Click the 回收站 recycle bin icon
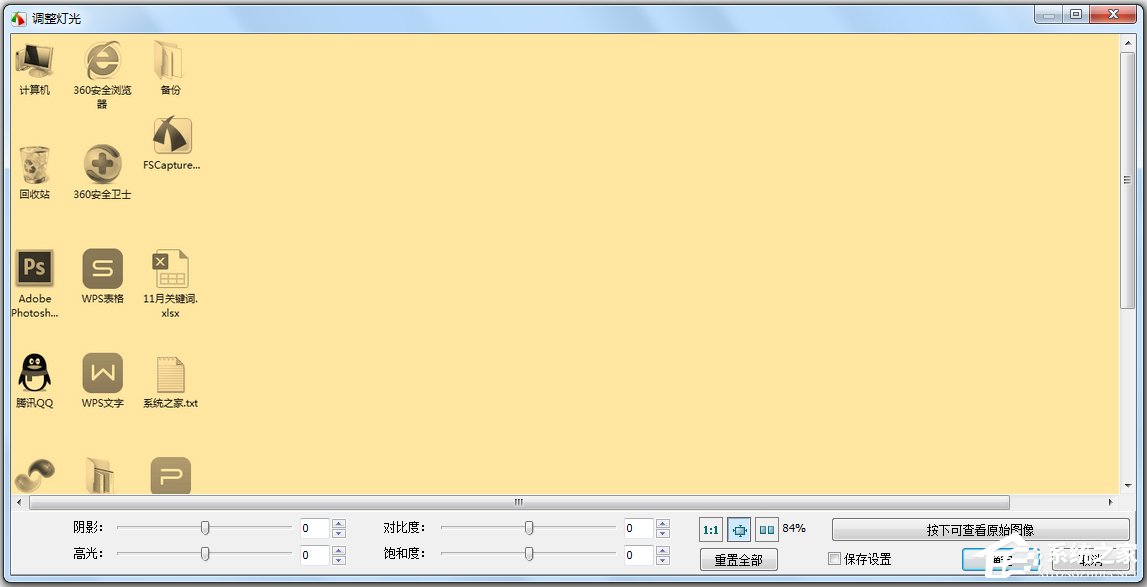Screen dimensions: 1147x587 tap(34, 165)
